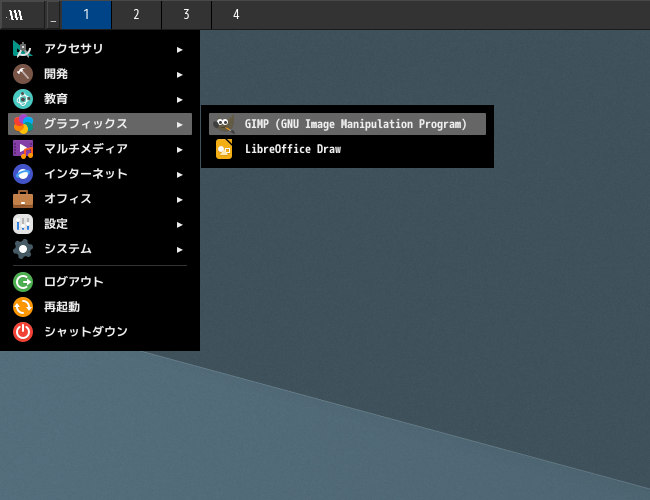Image resolution: width=650 pixels, height=500 pixels.
Task: Expand 開発 submenu arrow
Action: point(179,75)
